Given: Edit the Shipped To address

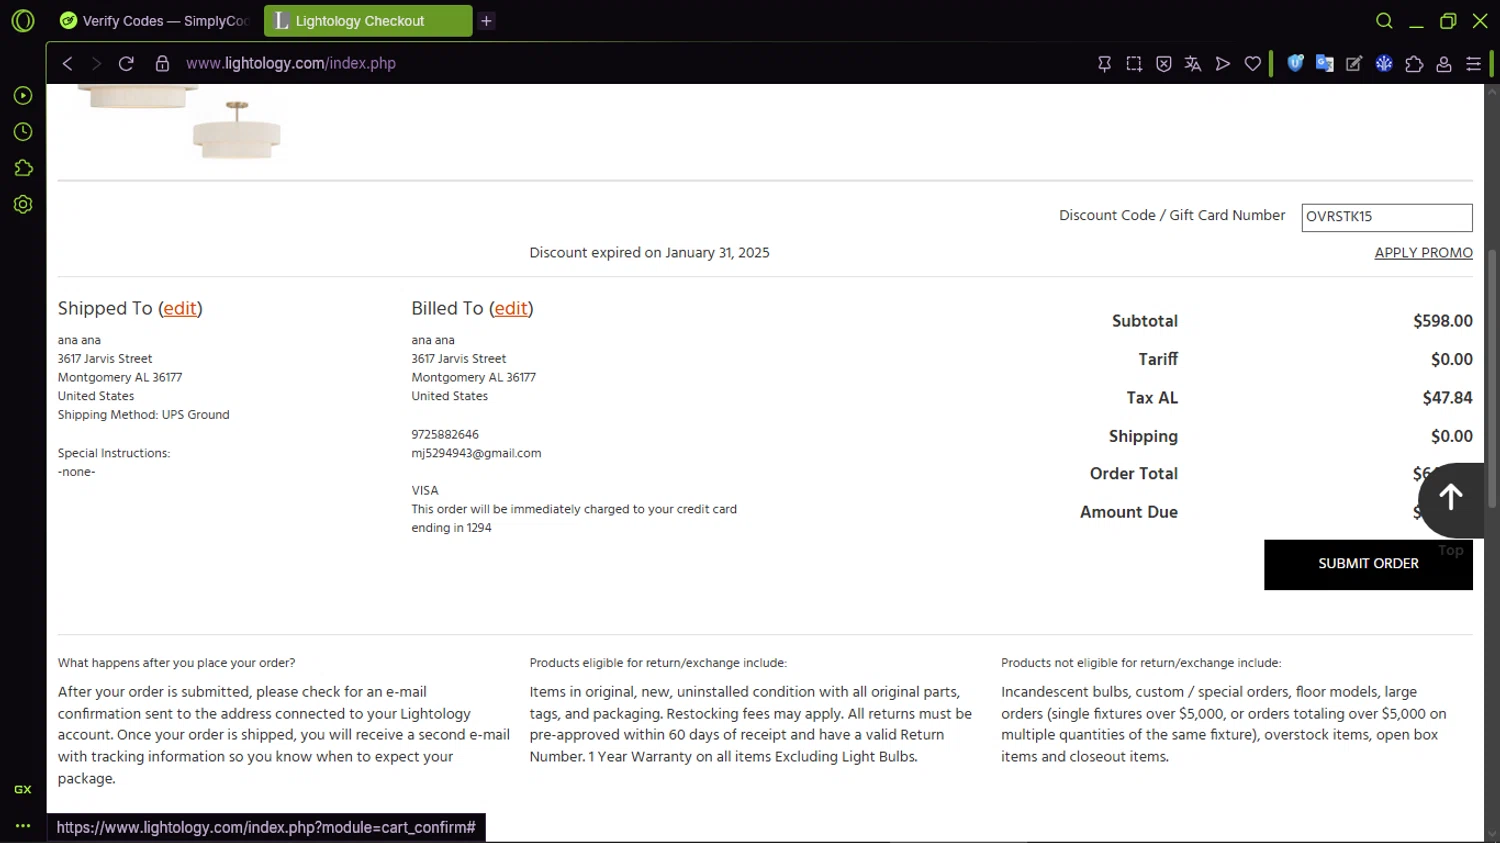Looking at the screenshot, I should [x=180, y=308].
